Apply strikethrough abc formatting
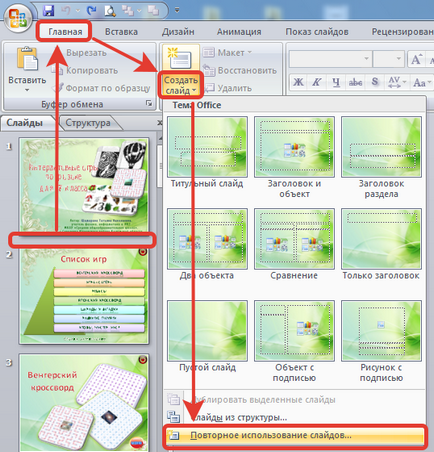Image resolution: width=434 pixels, height=452 pixels. (355, 82)
